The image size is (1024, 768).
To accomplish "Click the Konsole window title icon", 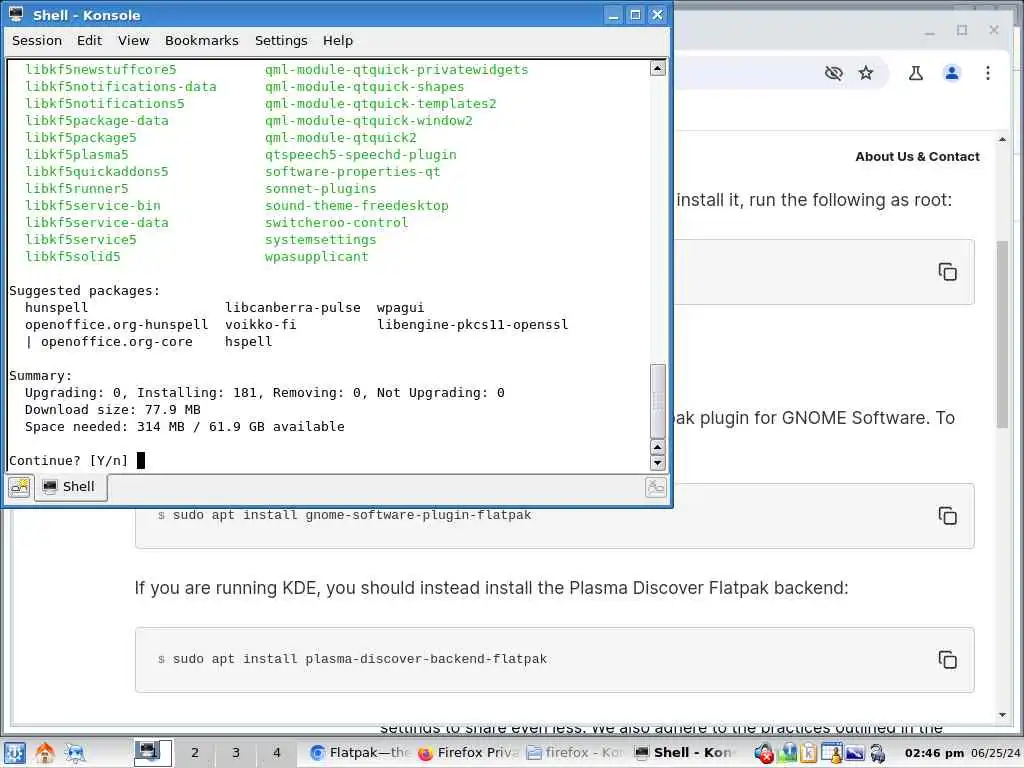I will tap(16, 14).
